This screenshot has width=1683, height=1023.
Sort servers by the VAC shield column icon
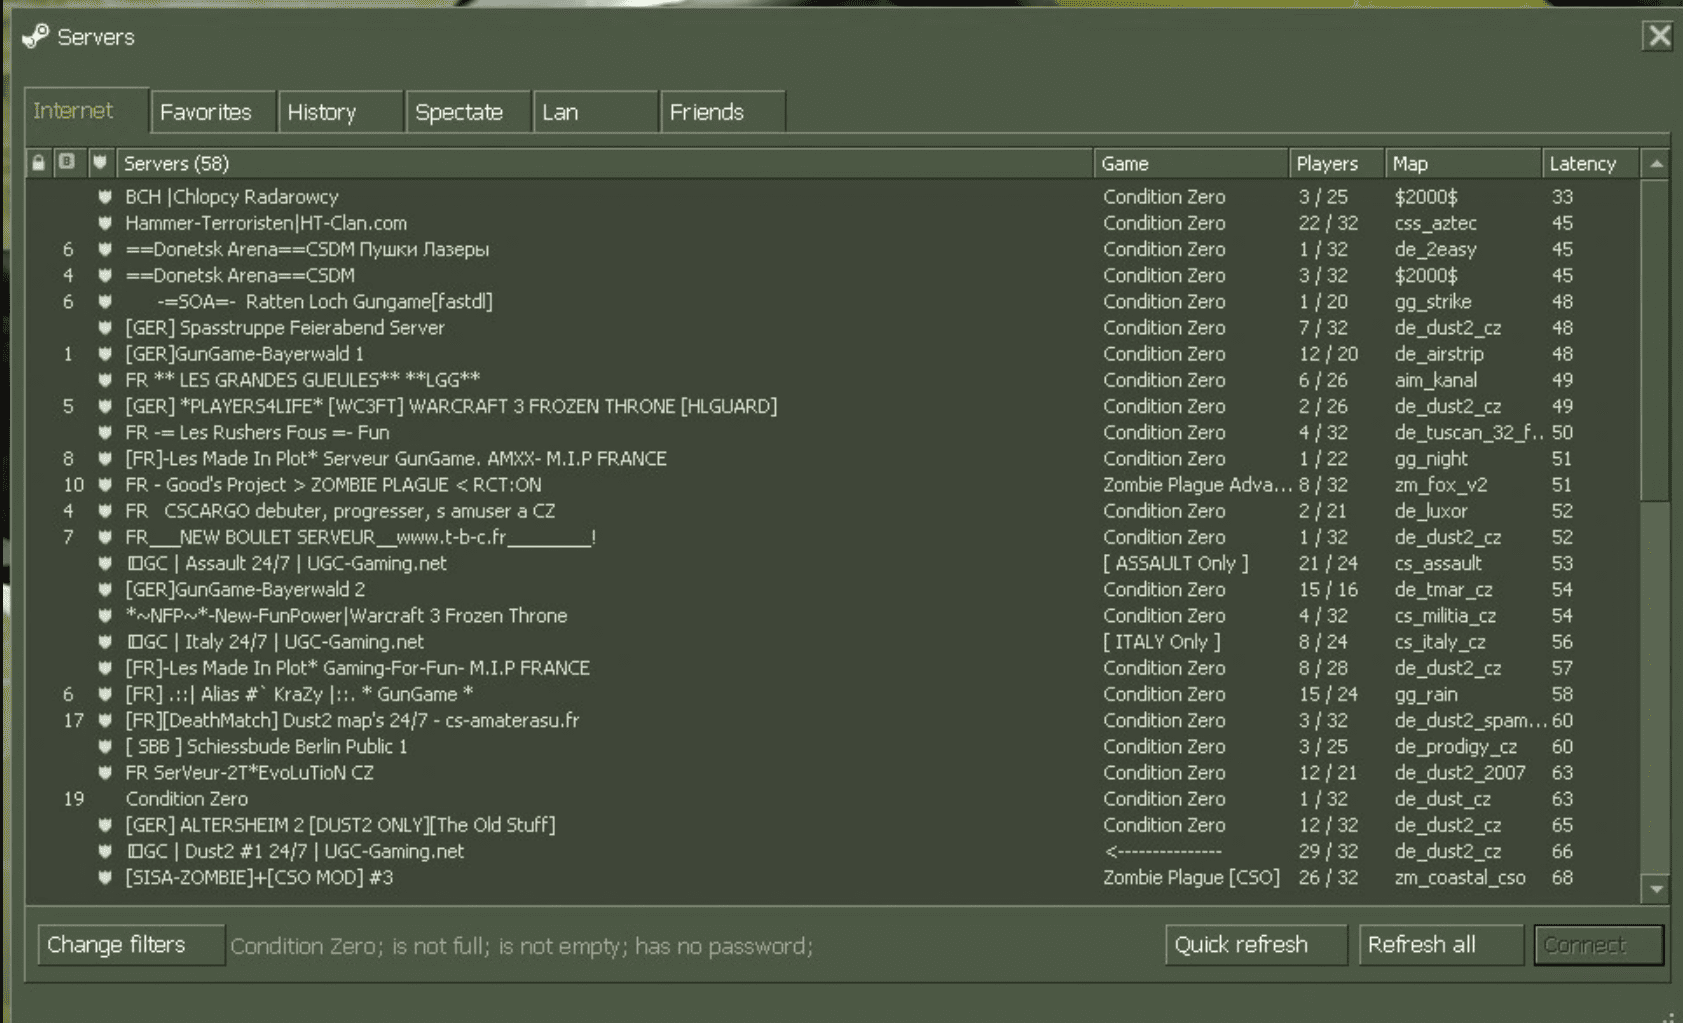click(100, 162)
